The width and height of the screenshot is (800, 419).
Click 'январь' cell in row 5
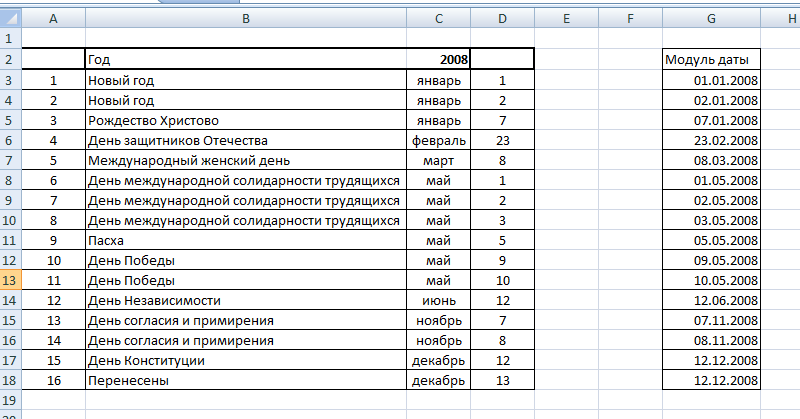tap(439, 120)
